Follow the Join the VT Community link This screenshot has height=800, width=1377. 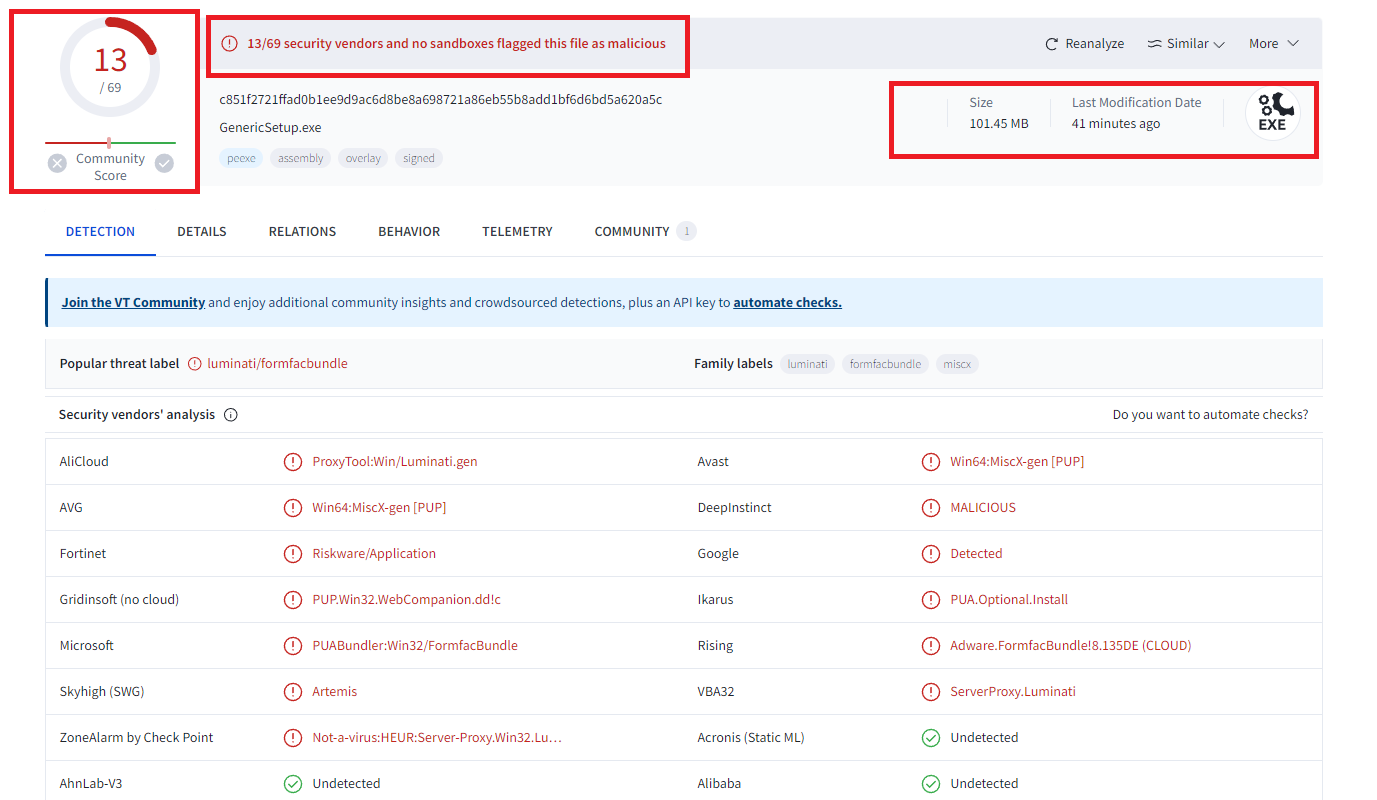(x=133, y=303)
